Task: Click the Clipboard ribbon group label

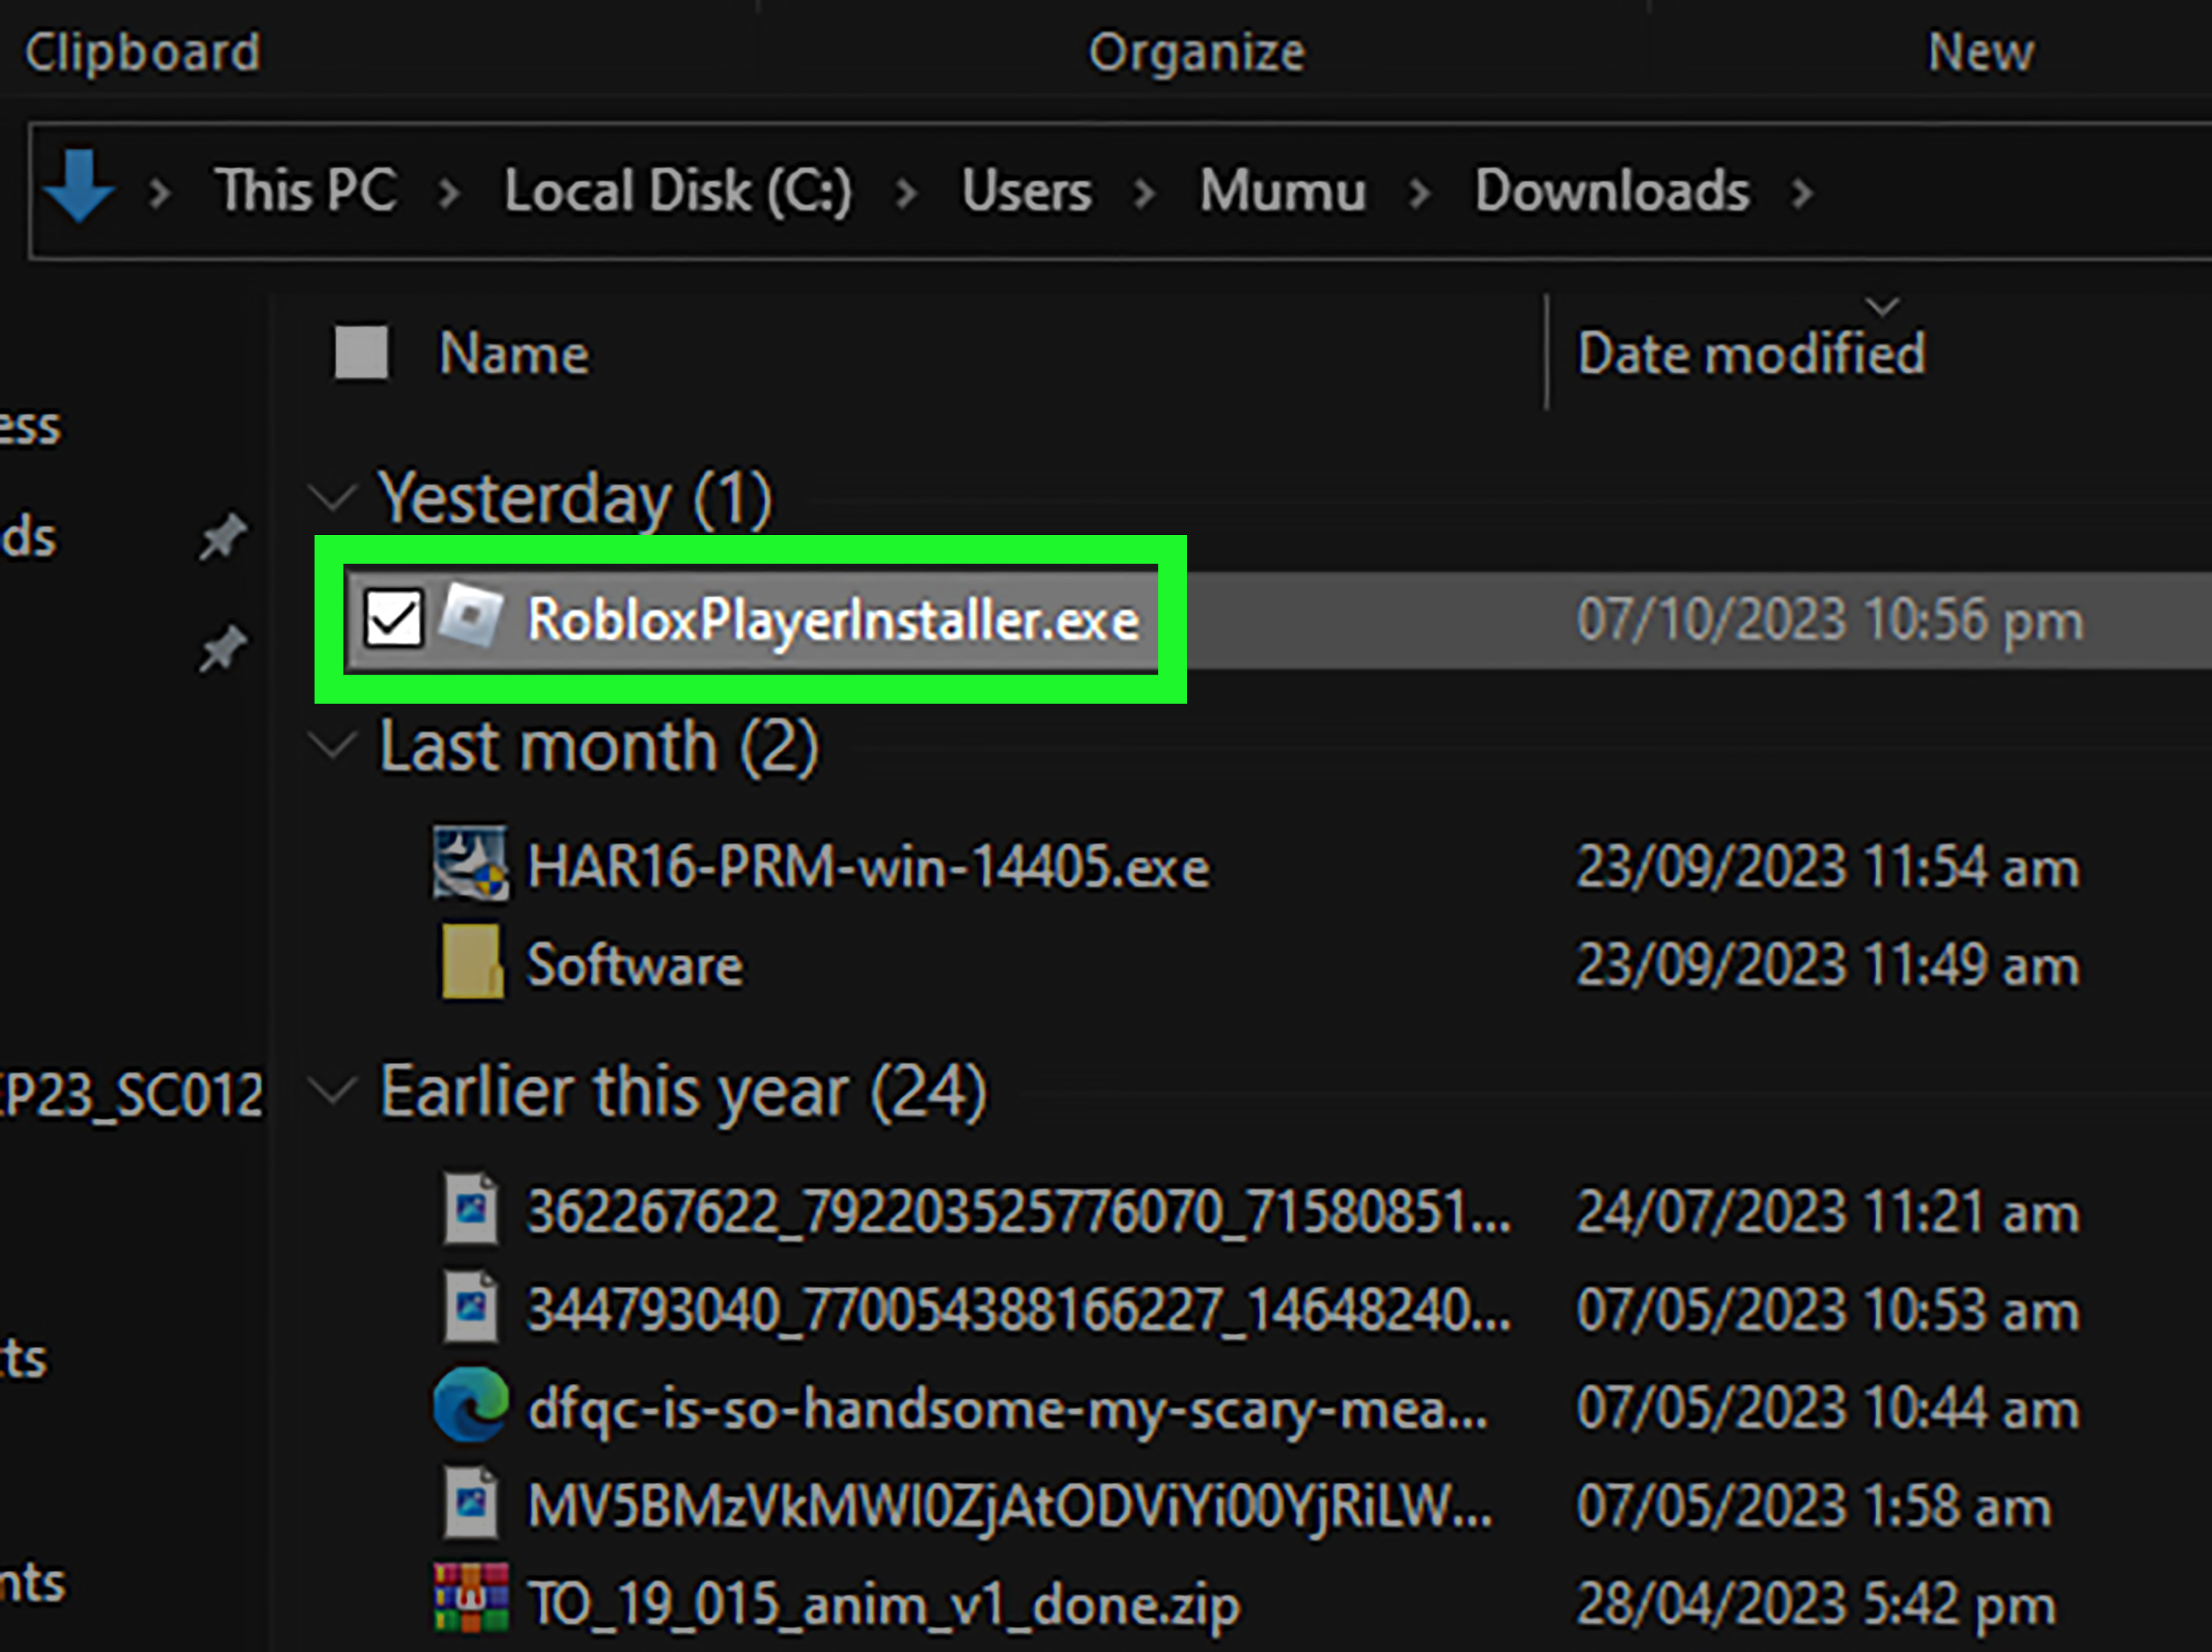Action: (142, 52)
